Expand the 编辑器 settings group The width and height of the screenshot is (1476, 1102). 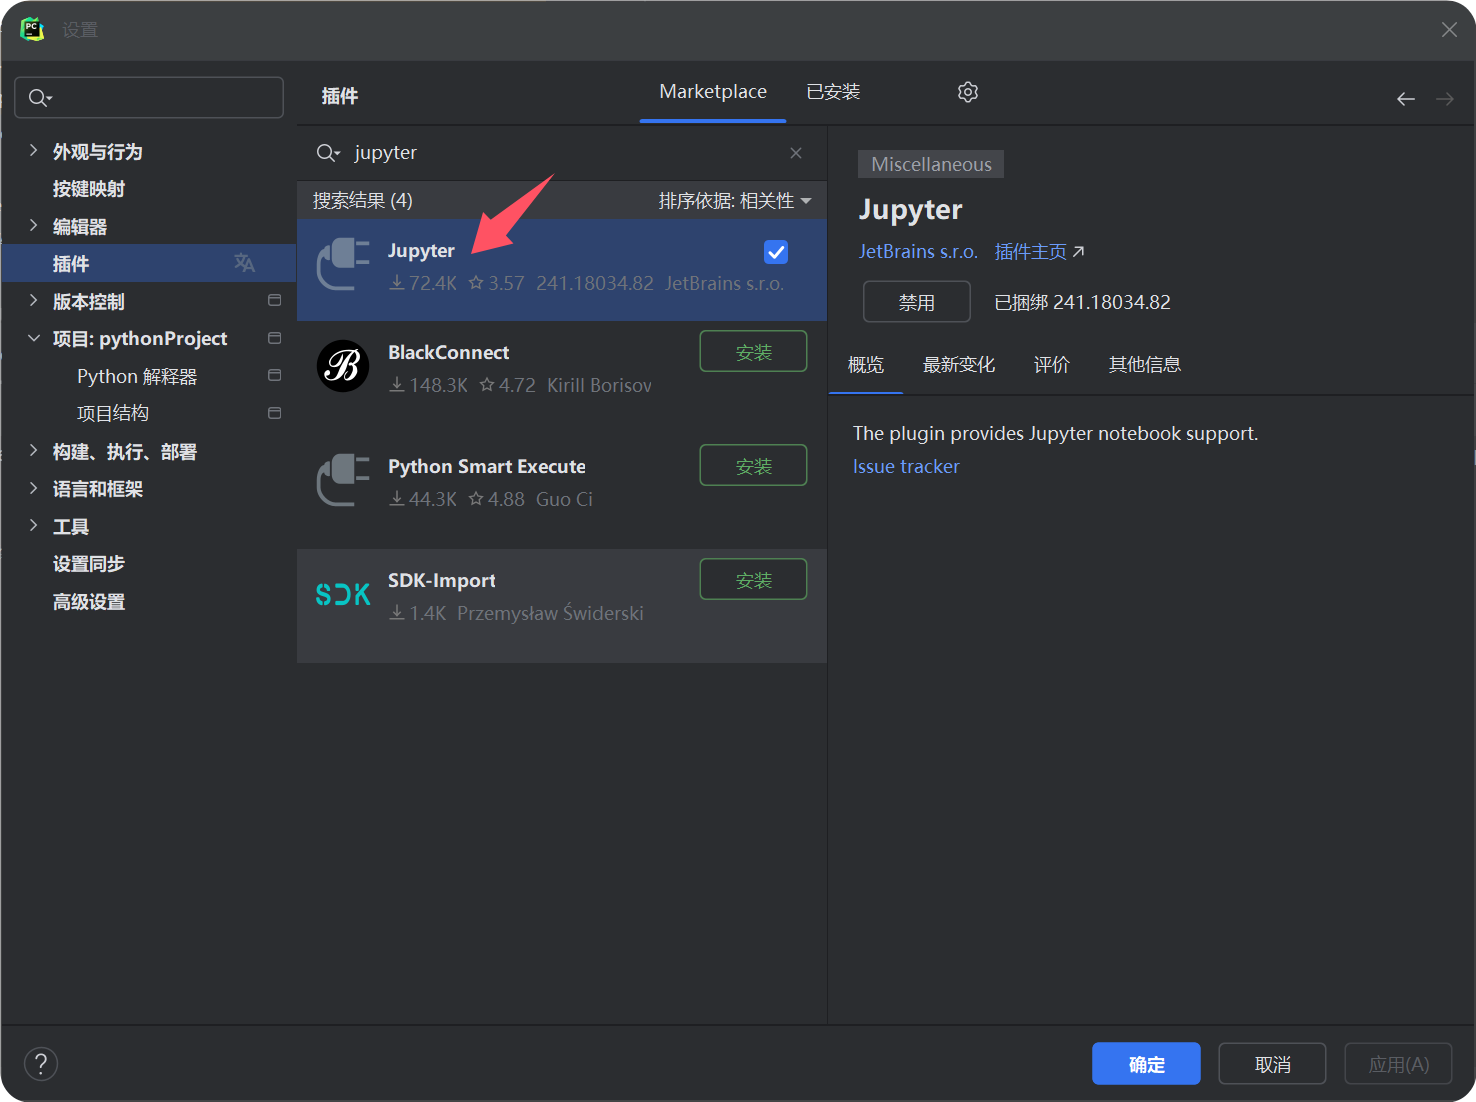[x=33, y=226]
